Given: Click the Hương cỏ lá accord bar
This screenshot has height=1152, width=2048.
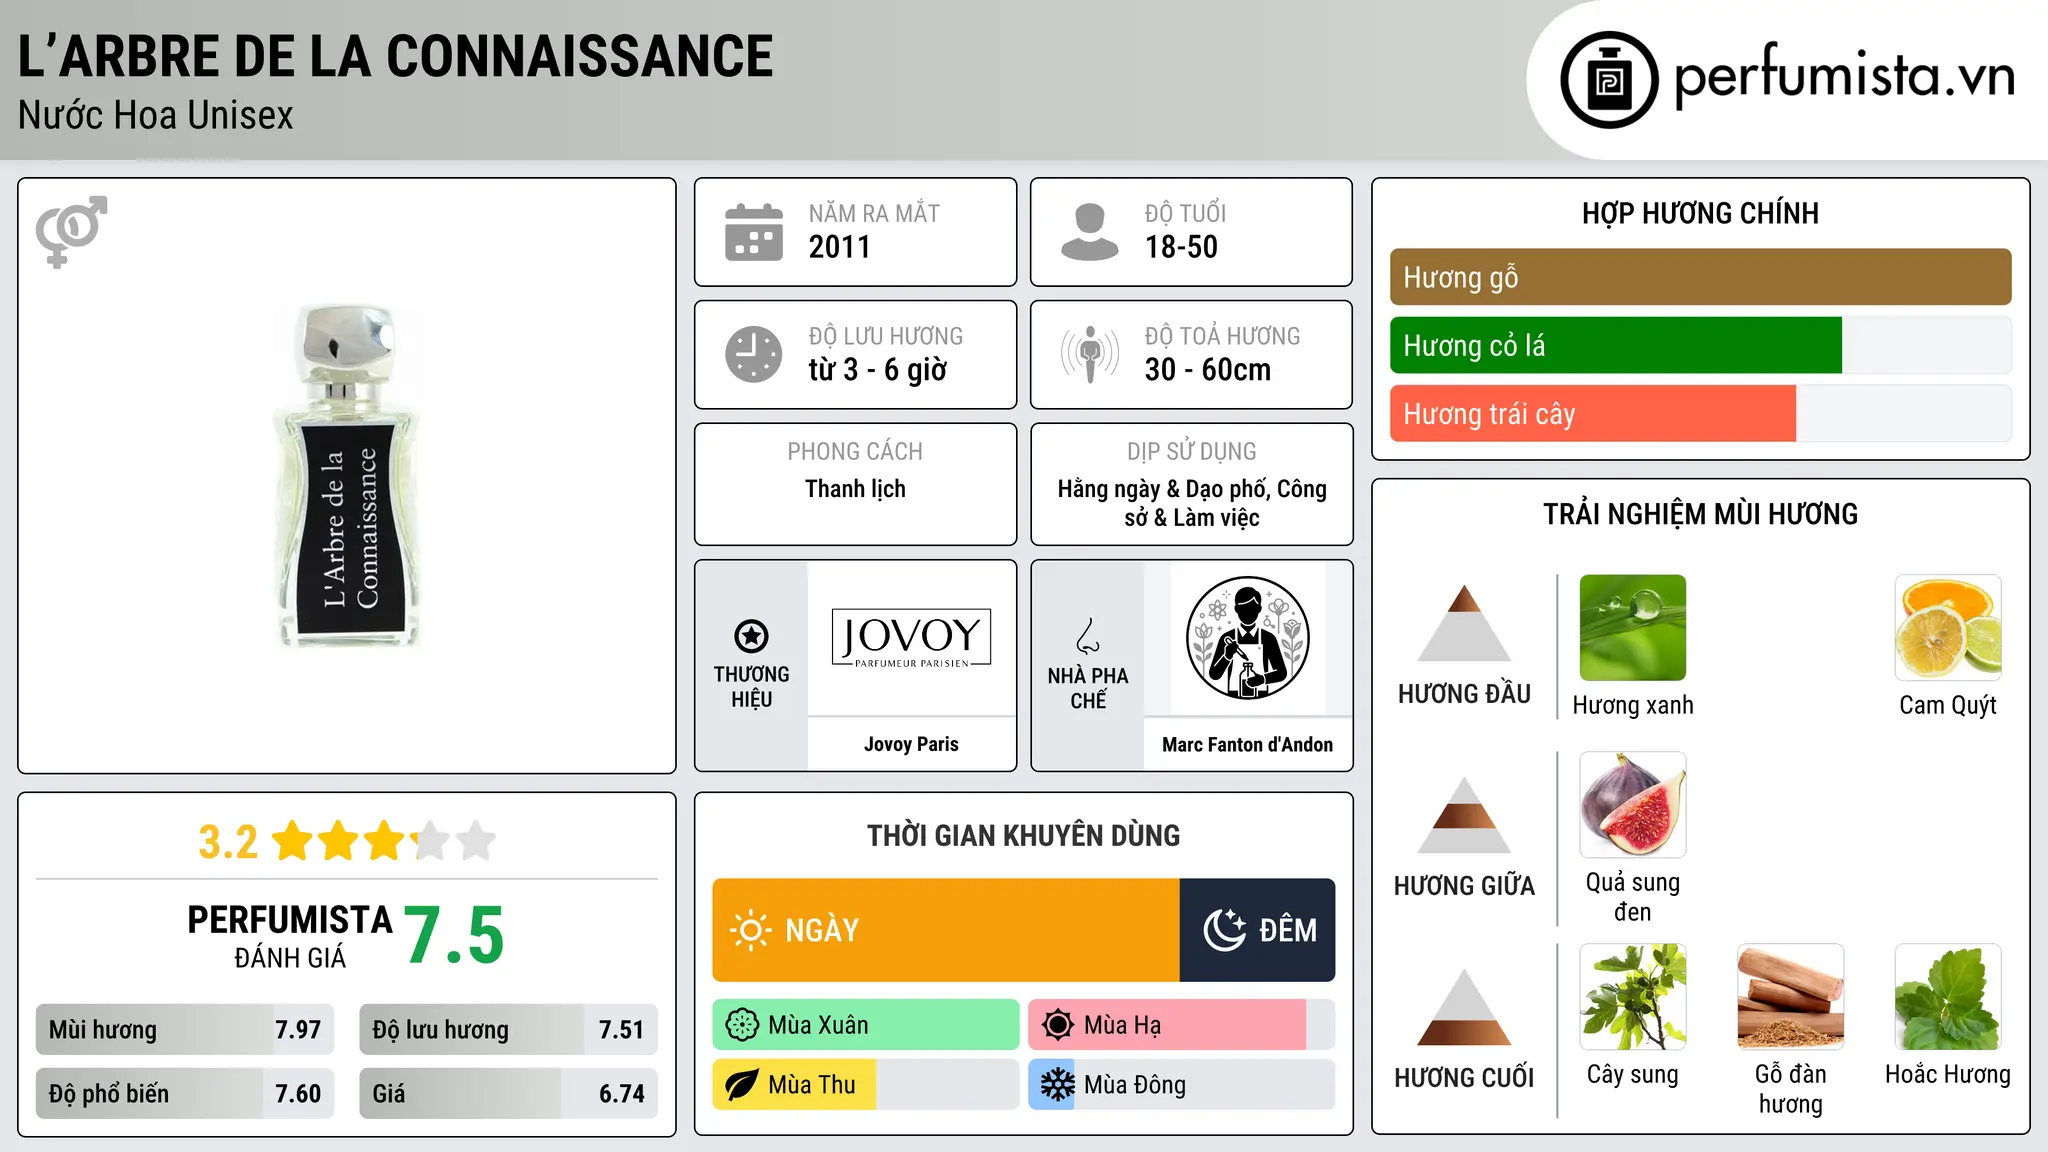Looking at the screenshot, I should point(1700,346).
